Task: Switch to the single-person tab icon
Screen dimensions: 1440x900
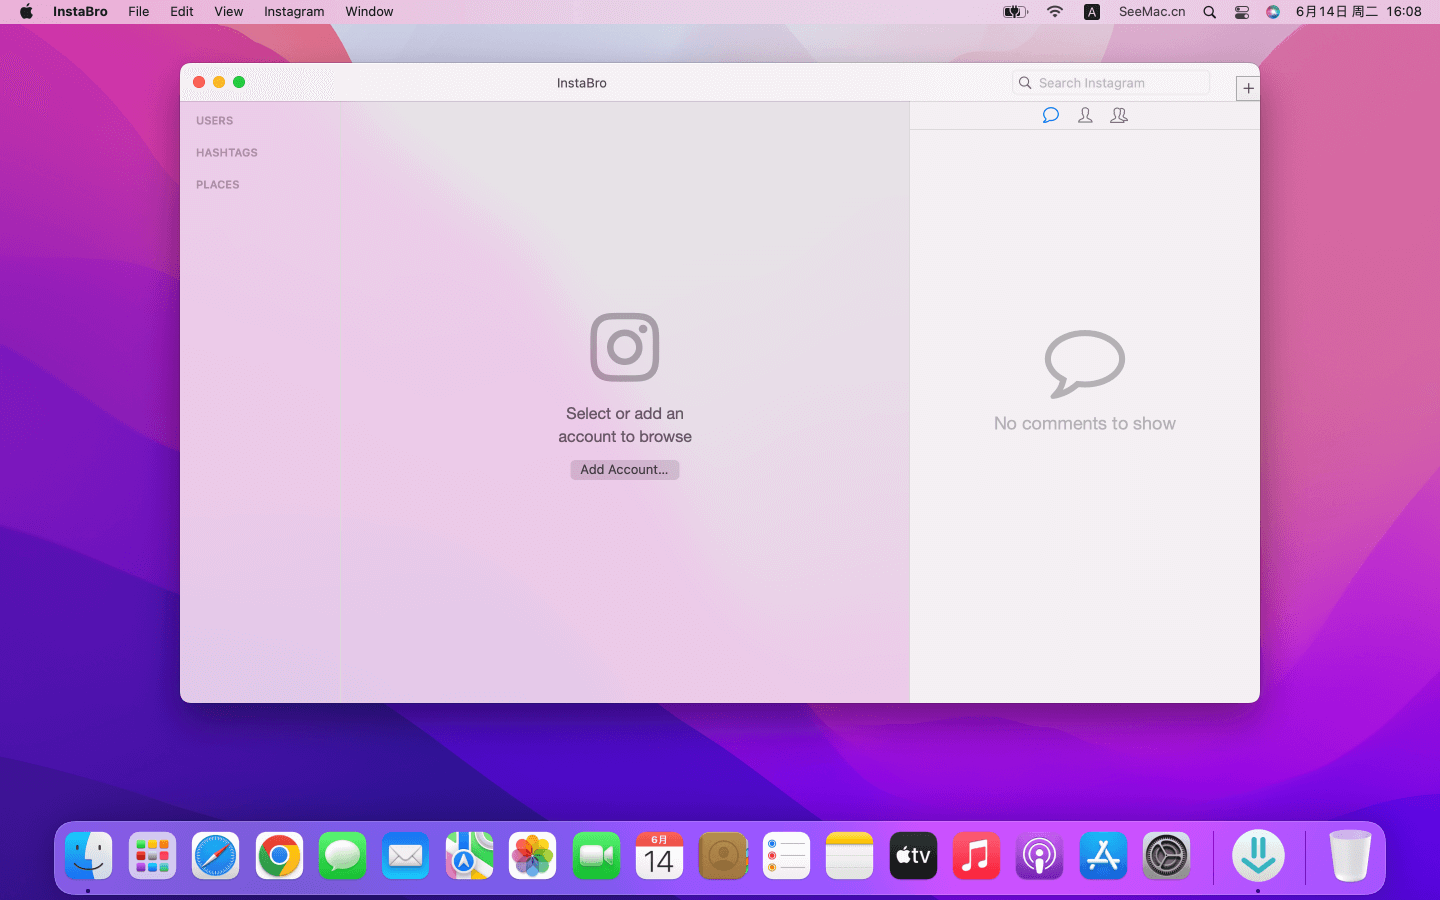Action: (1085, 116)
